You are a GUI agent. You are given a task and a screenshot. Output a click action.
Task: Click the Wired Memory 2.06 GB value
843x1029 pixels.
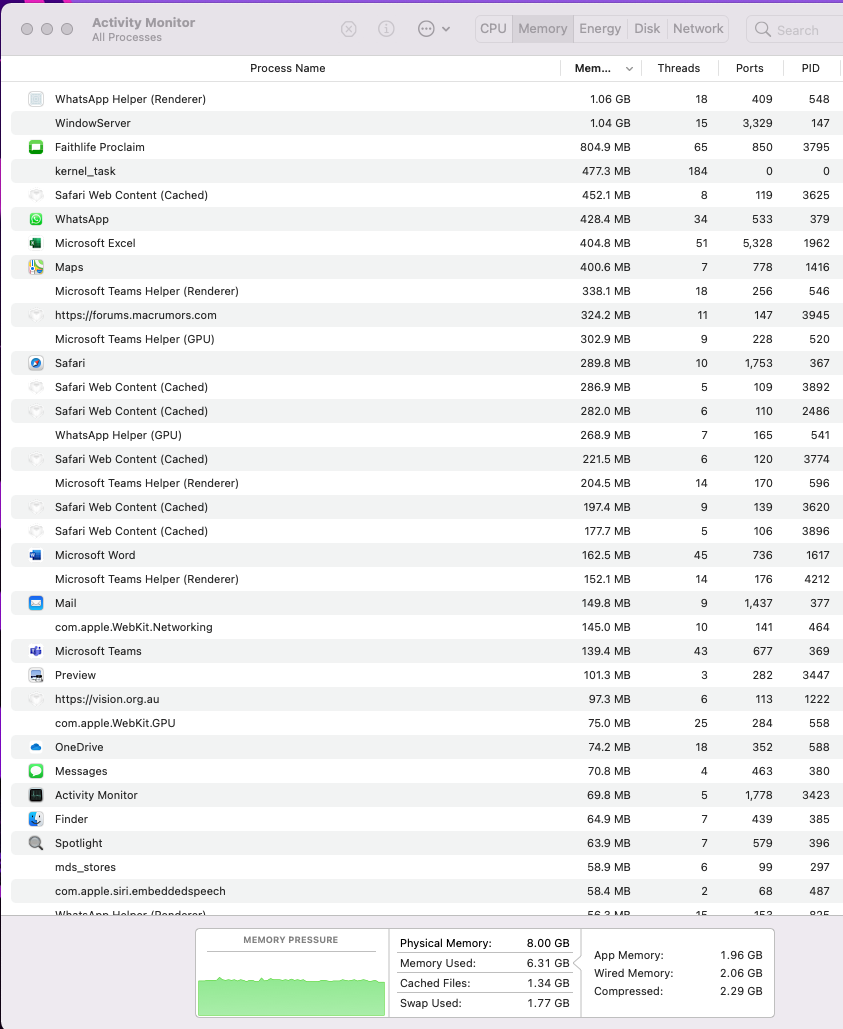[x=741, y=973]
